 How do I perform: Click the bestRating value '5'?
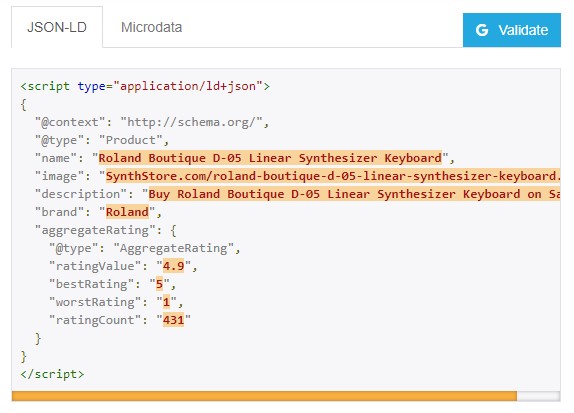(x=159, y=284)
